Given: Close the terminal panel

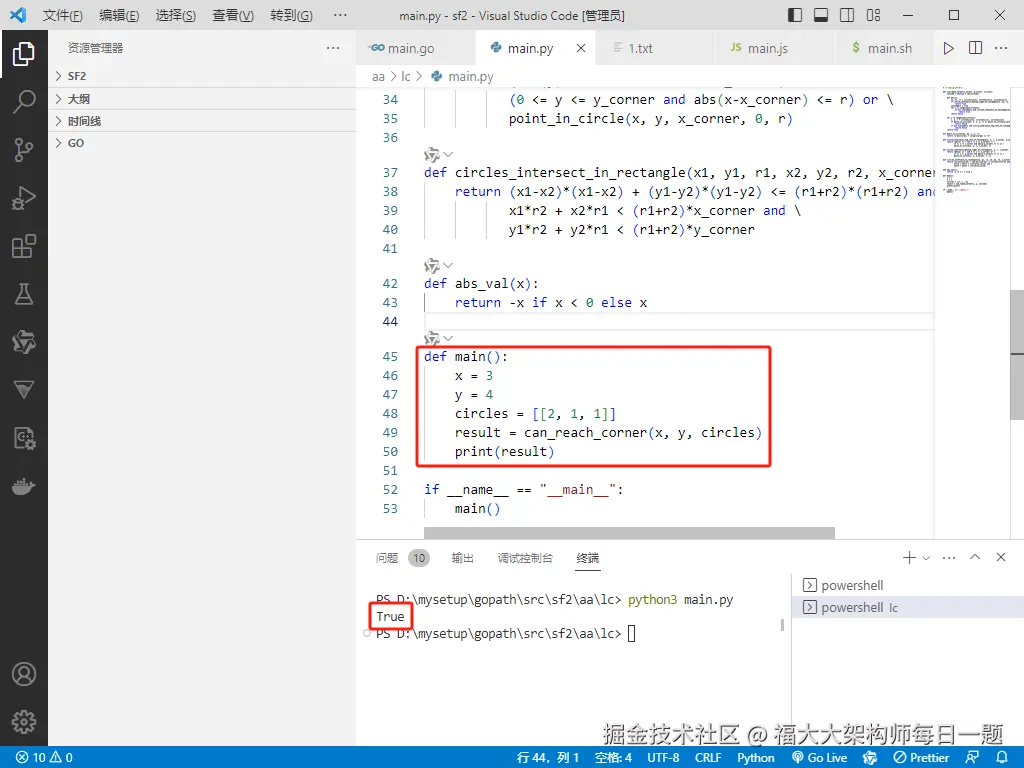Looking at the screenshot, I should 1000,557.
